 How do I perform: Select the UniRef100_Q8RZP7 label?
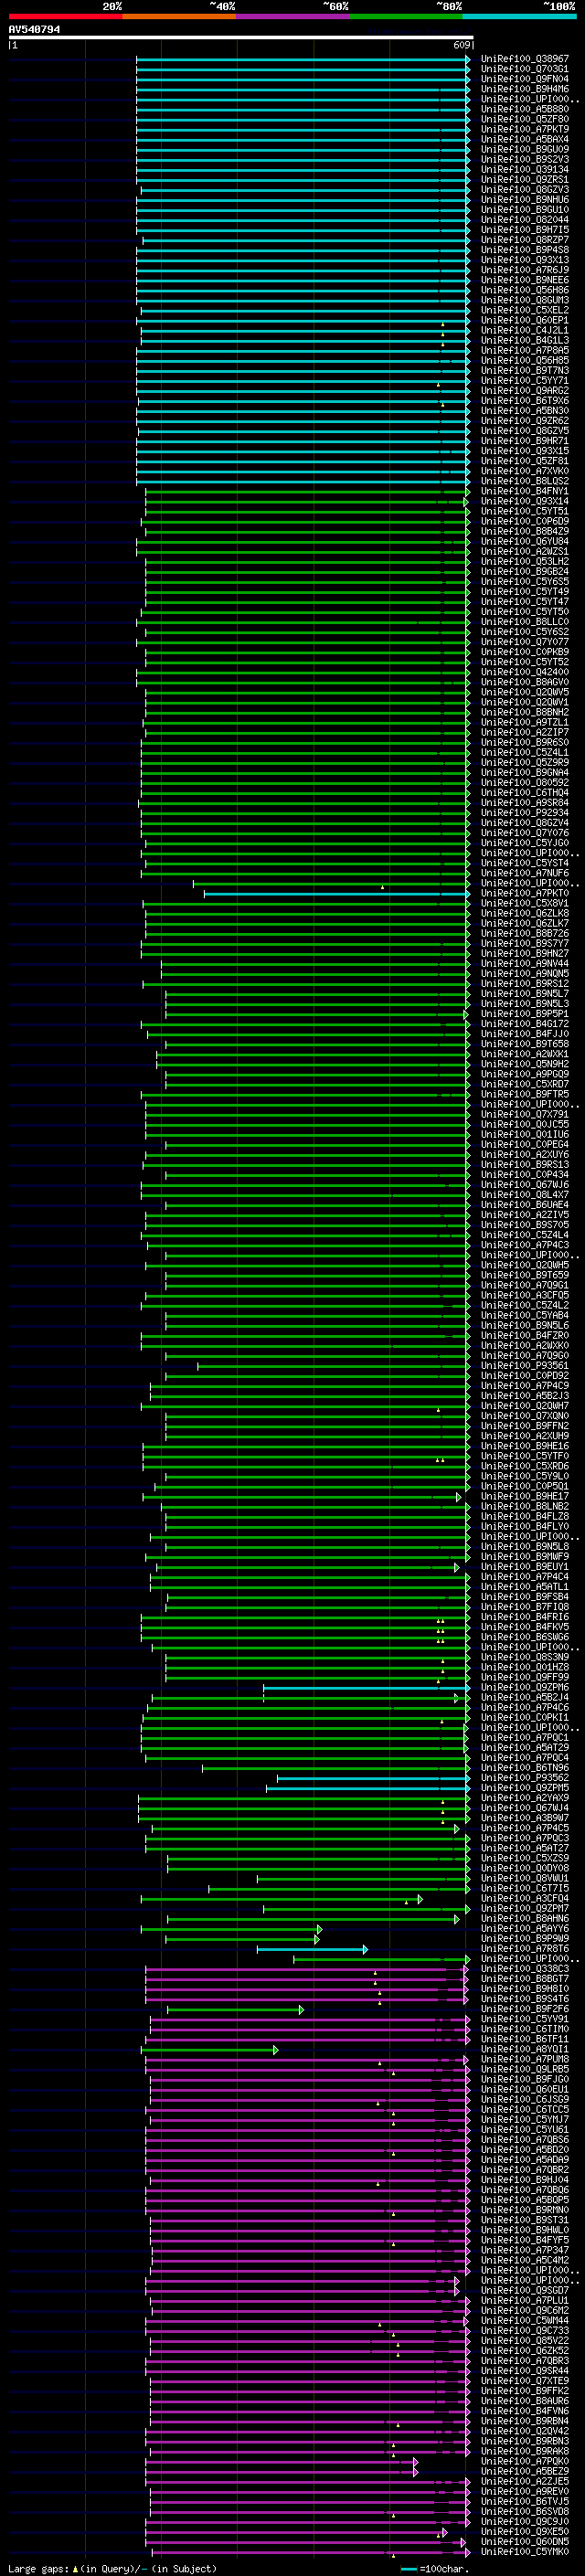(x=525, y=240)
